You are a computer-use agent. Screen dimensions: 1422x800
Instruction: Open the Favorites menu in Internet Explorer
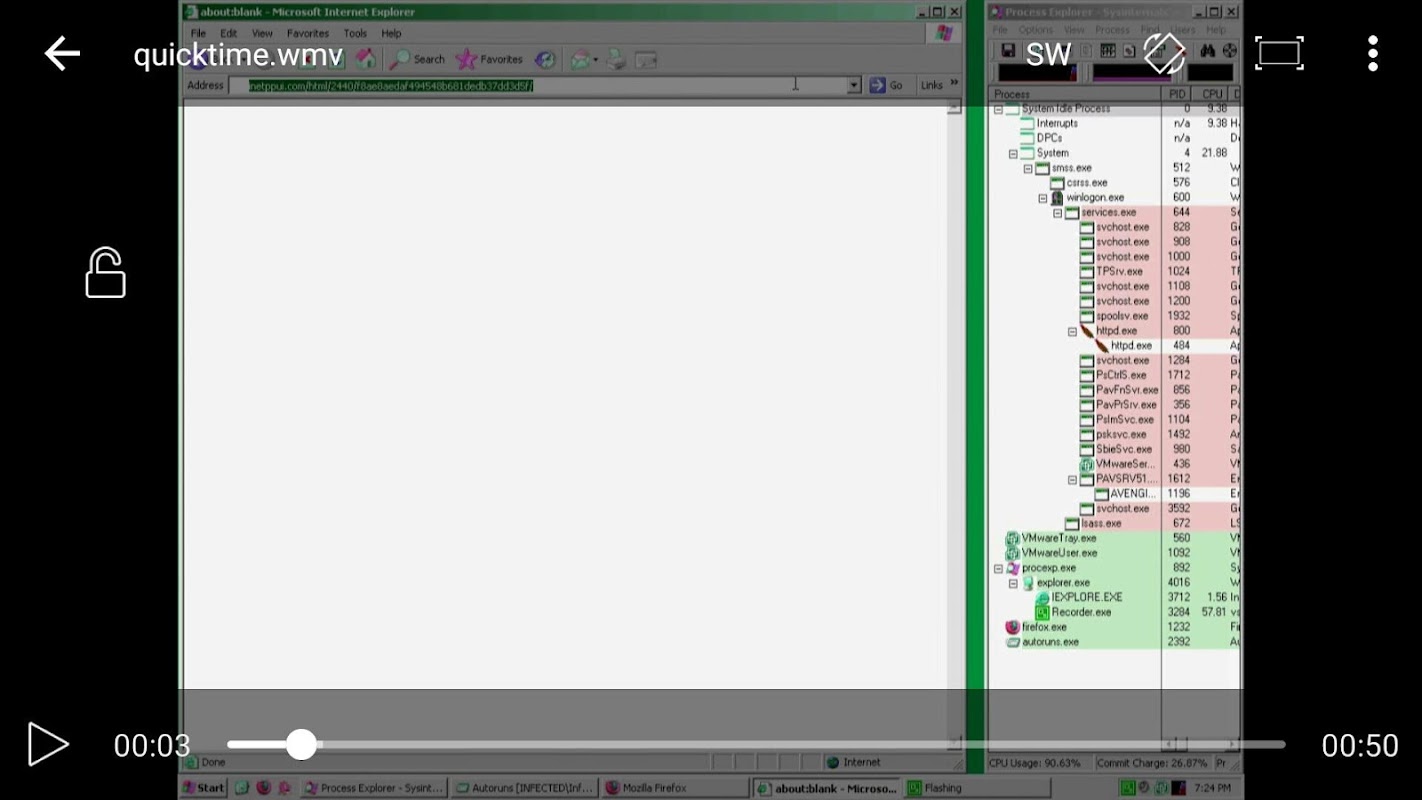coord(308,33)
